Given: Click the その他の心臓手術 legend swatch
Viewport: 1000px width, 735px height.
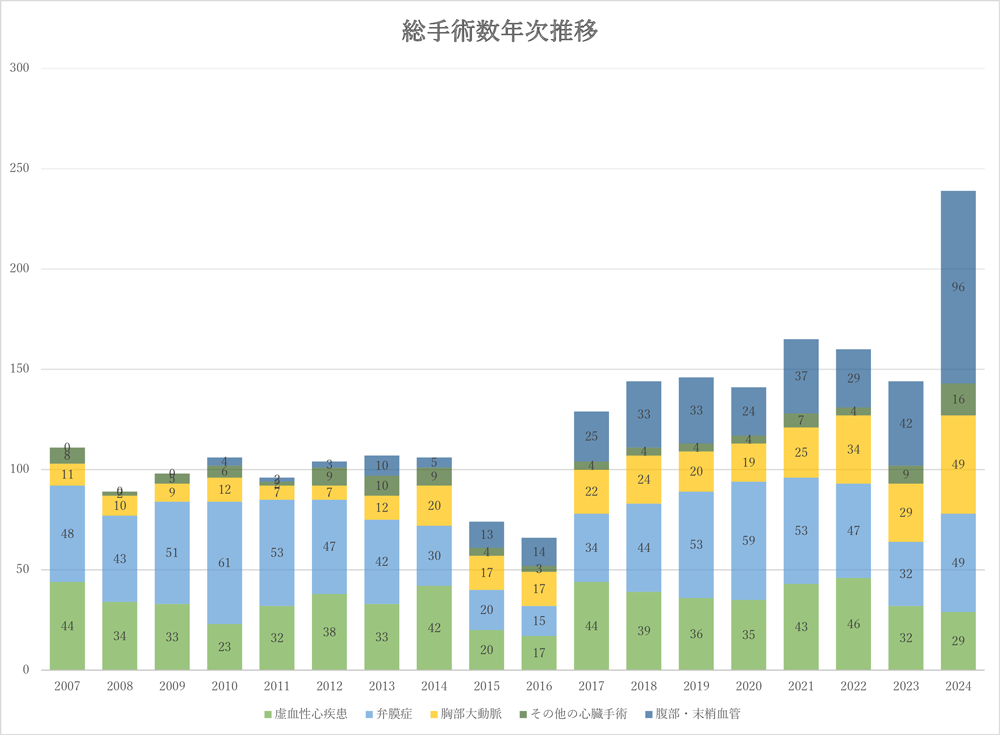Looking at the screenshot, I should click(520, 714).
